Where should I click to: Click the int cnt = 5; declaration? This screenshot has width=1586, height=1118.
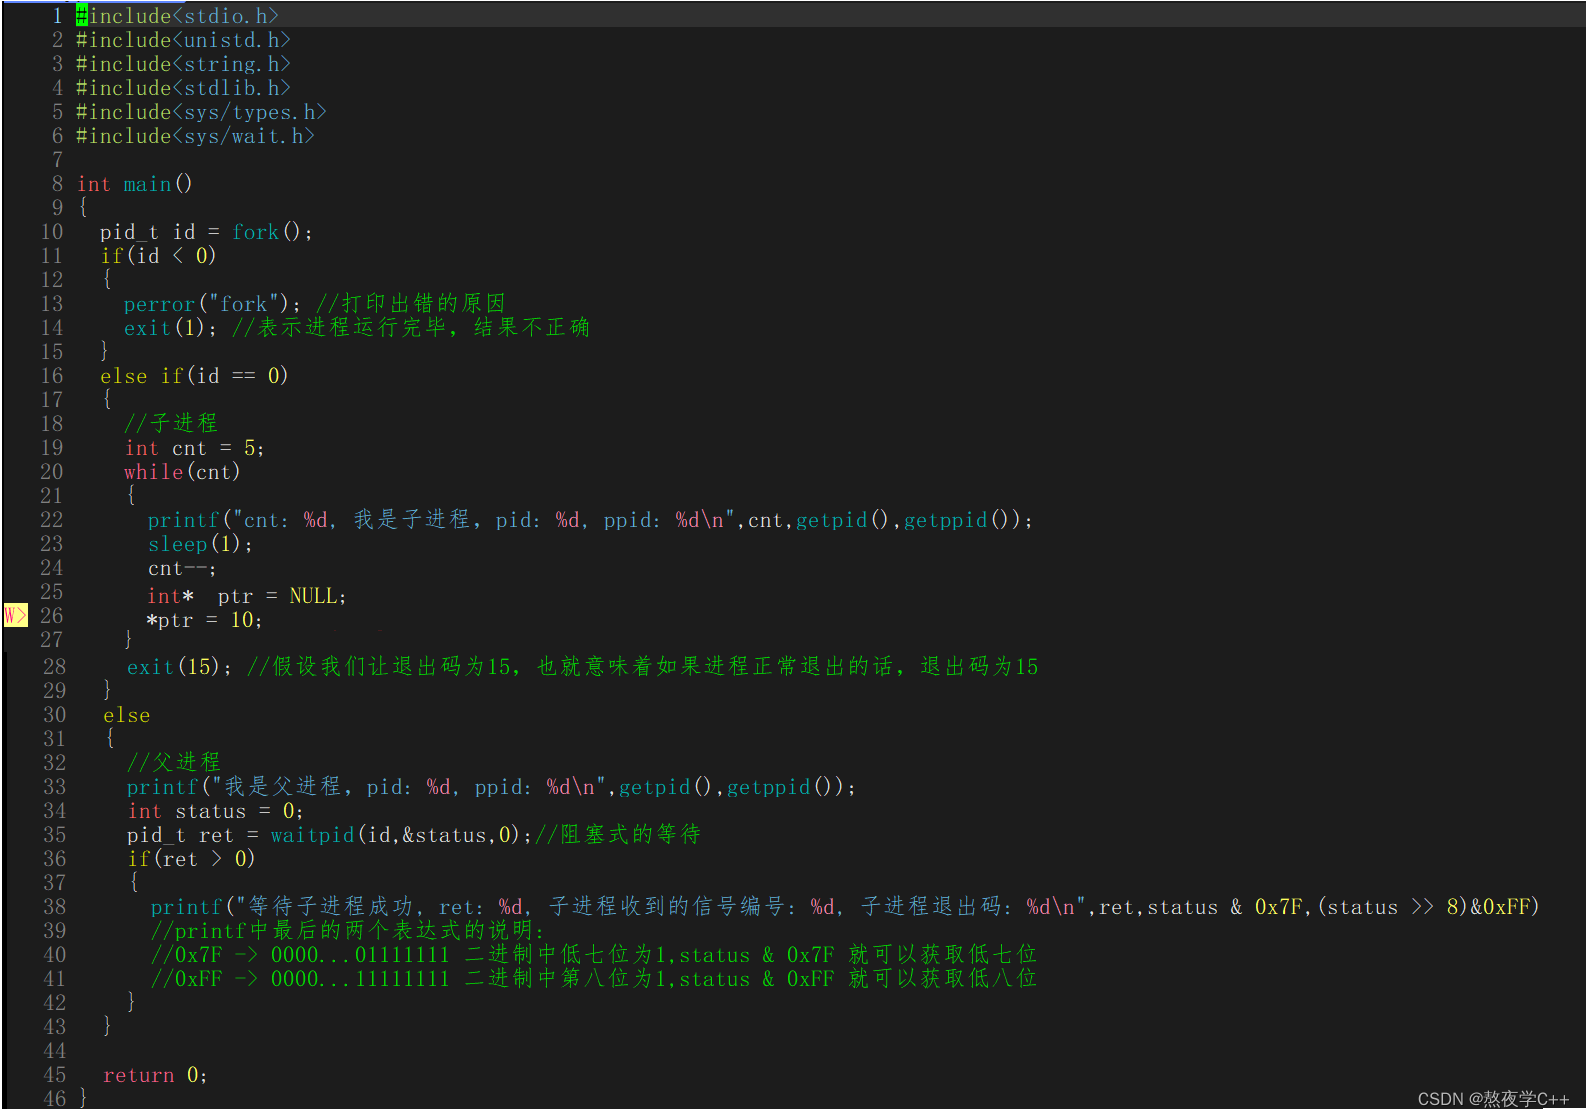coord(195,448)
